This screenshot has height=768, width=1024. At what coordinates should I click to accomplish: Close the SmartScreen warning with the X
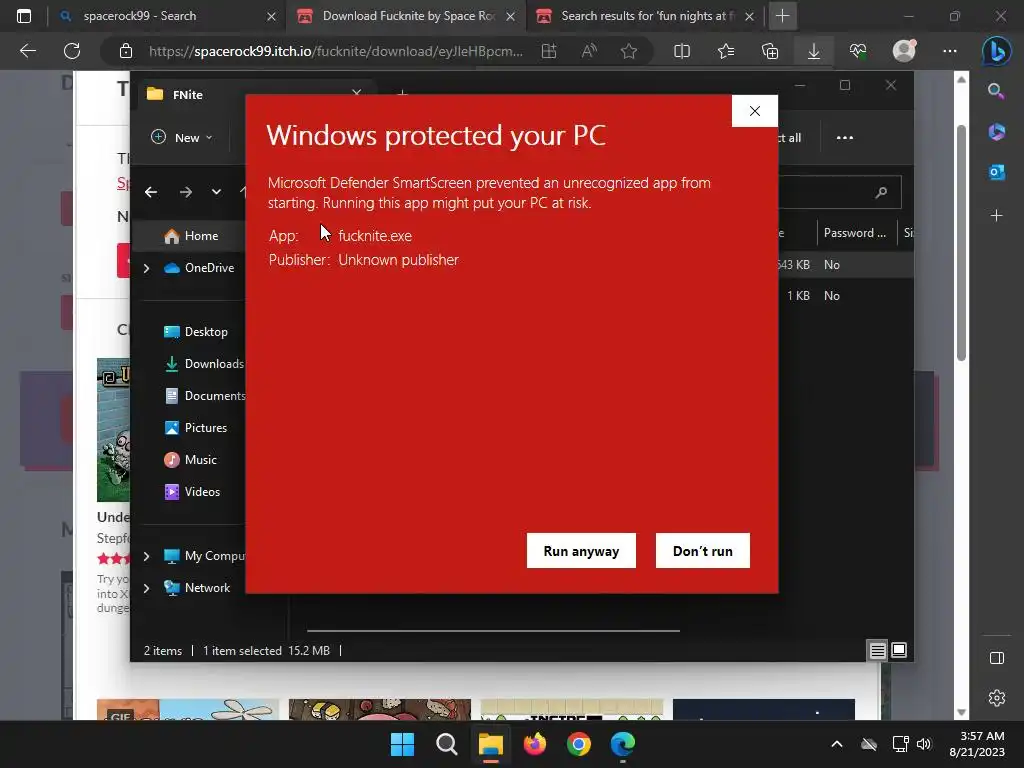(754, 111)
